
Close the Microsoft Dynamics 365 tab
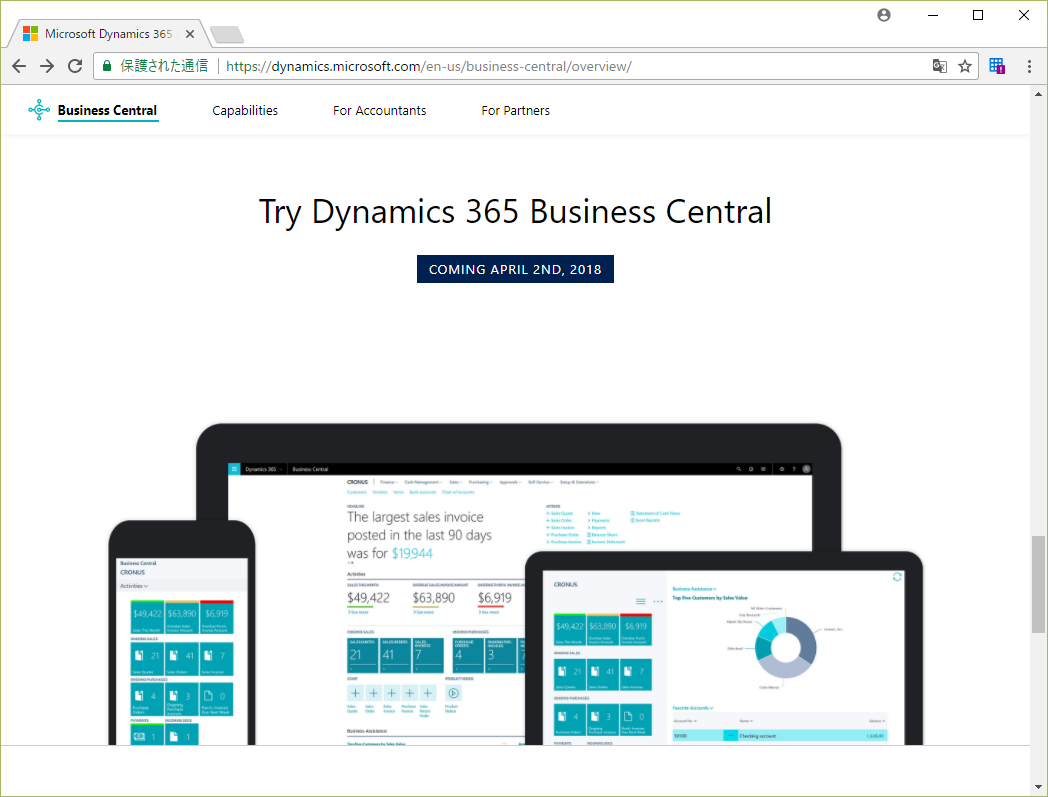coord(190,33)
